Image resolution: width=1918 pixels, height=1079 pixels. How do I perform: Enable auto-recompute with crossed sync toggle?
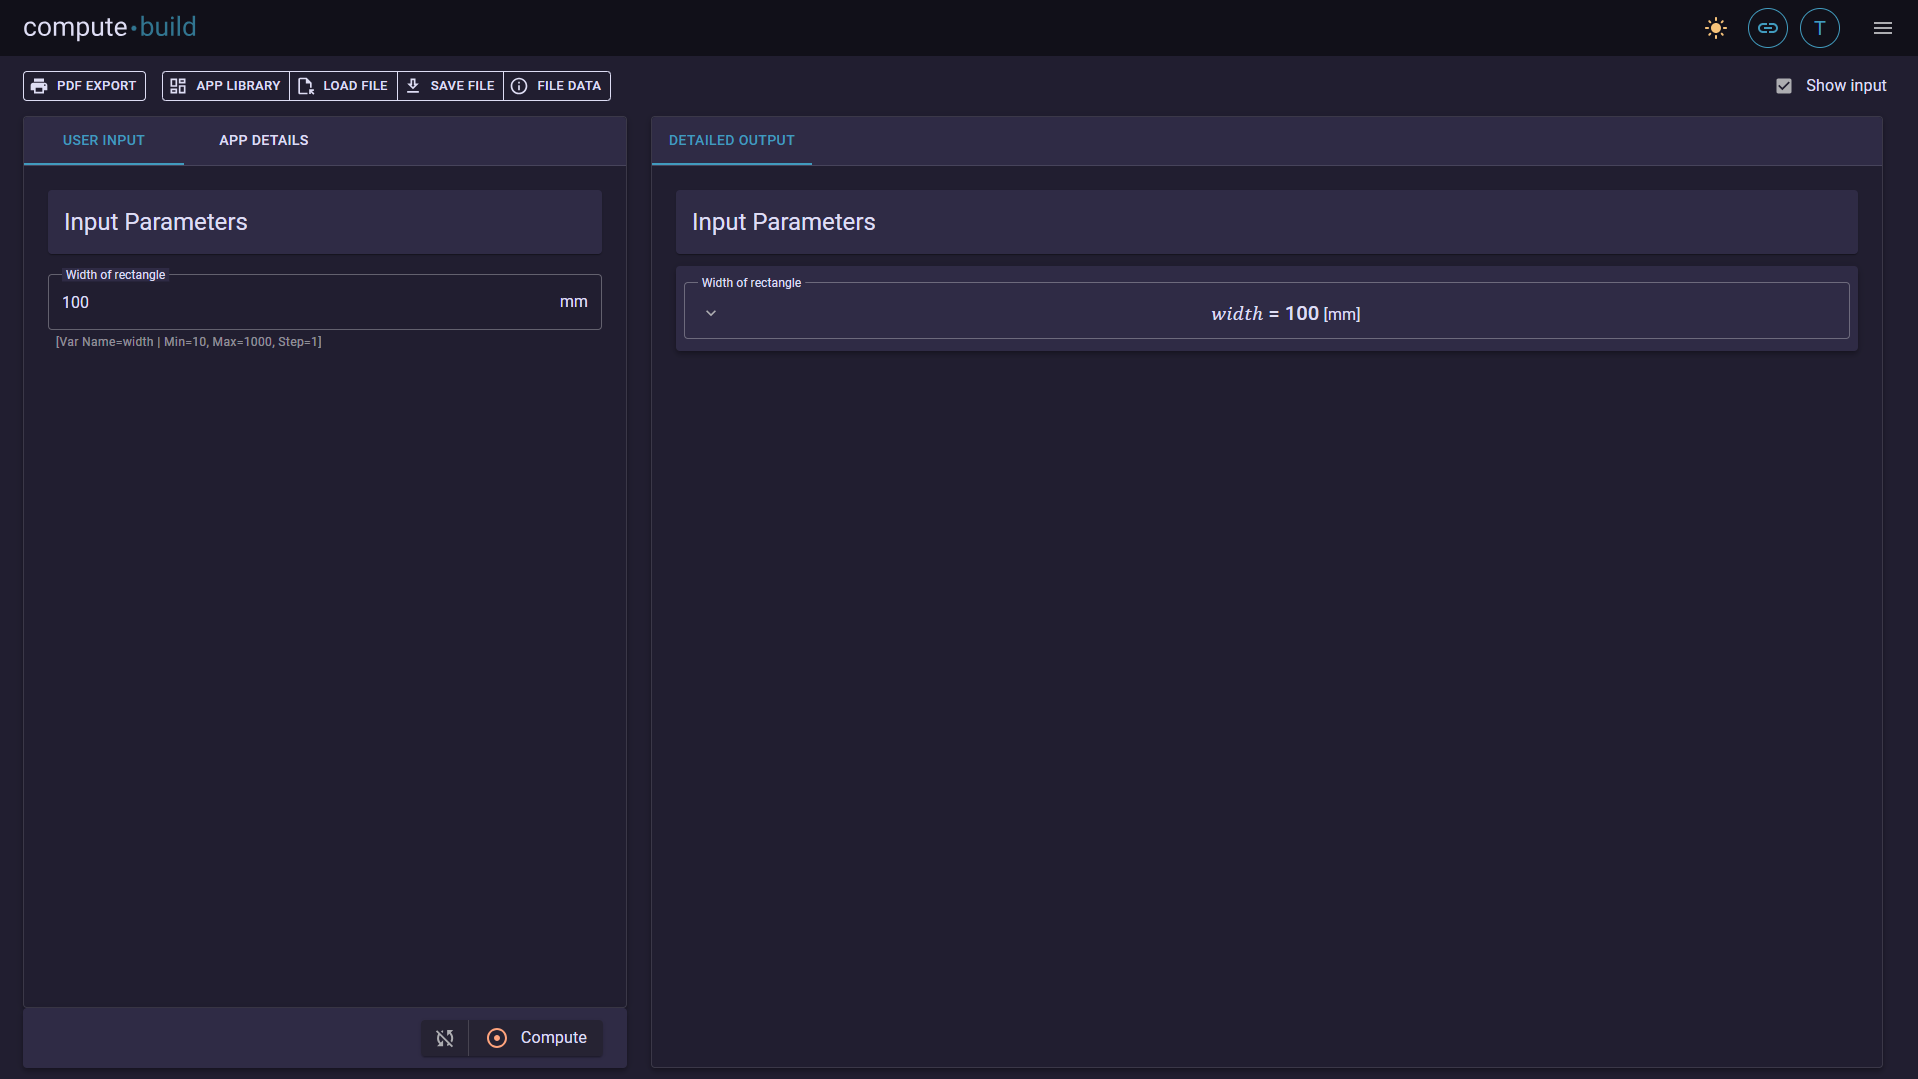point(444,1038)
